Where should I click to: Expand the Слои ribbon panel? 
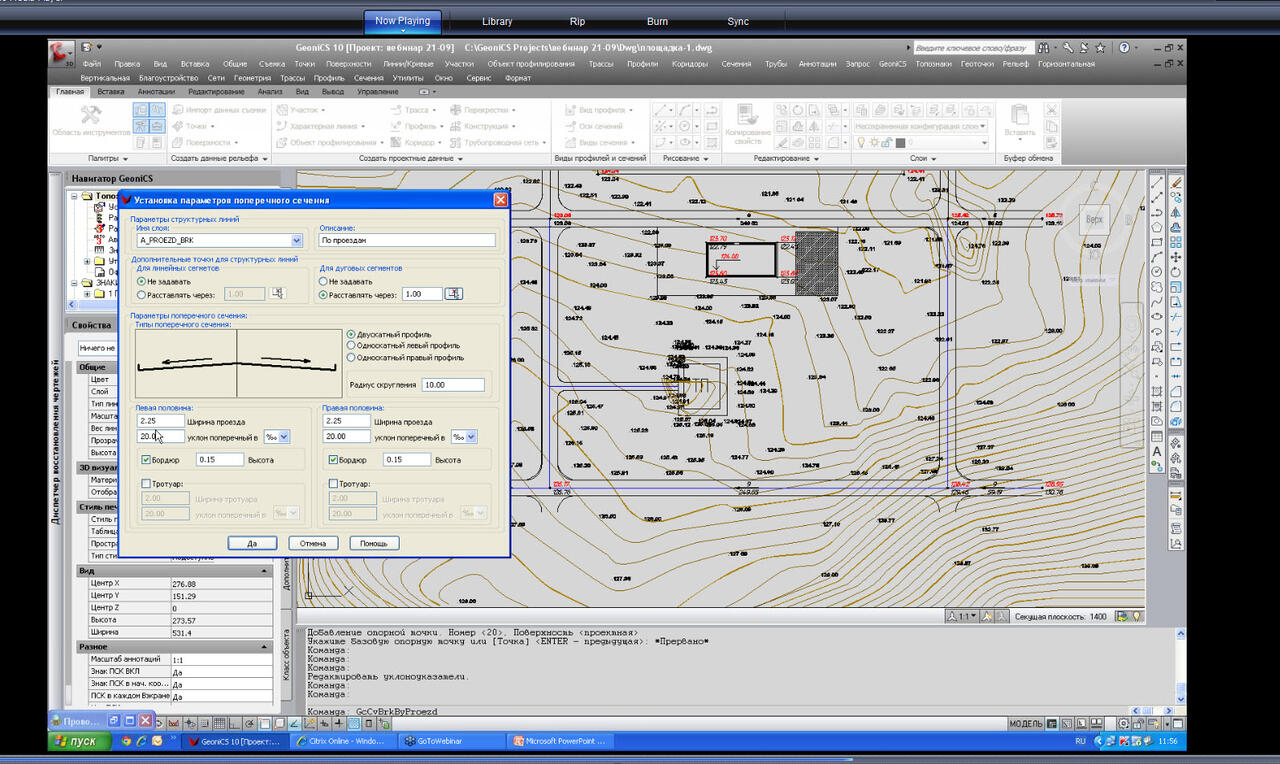pos(922,158)
